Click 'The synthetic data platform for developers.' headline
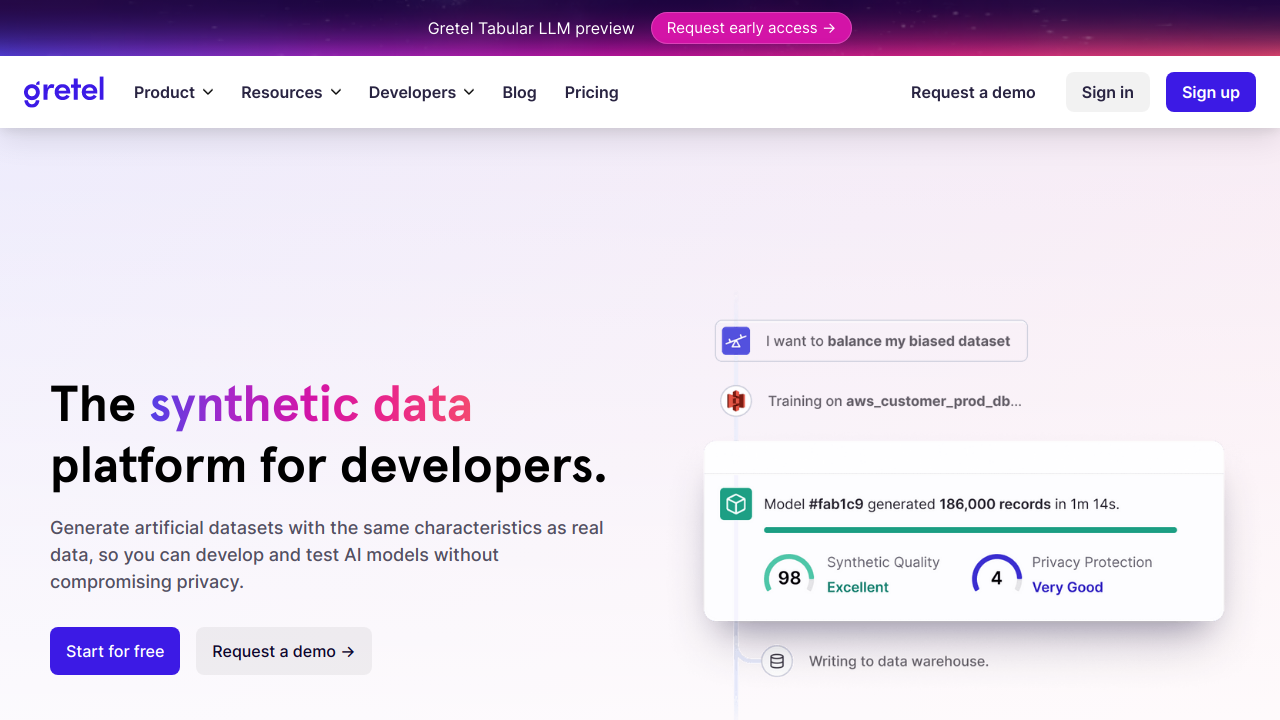The height and width of the screenshot is (720, 1280). click(329, 435)
